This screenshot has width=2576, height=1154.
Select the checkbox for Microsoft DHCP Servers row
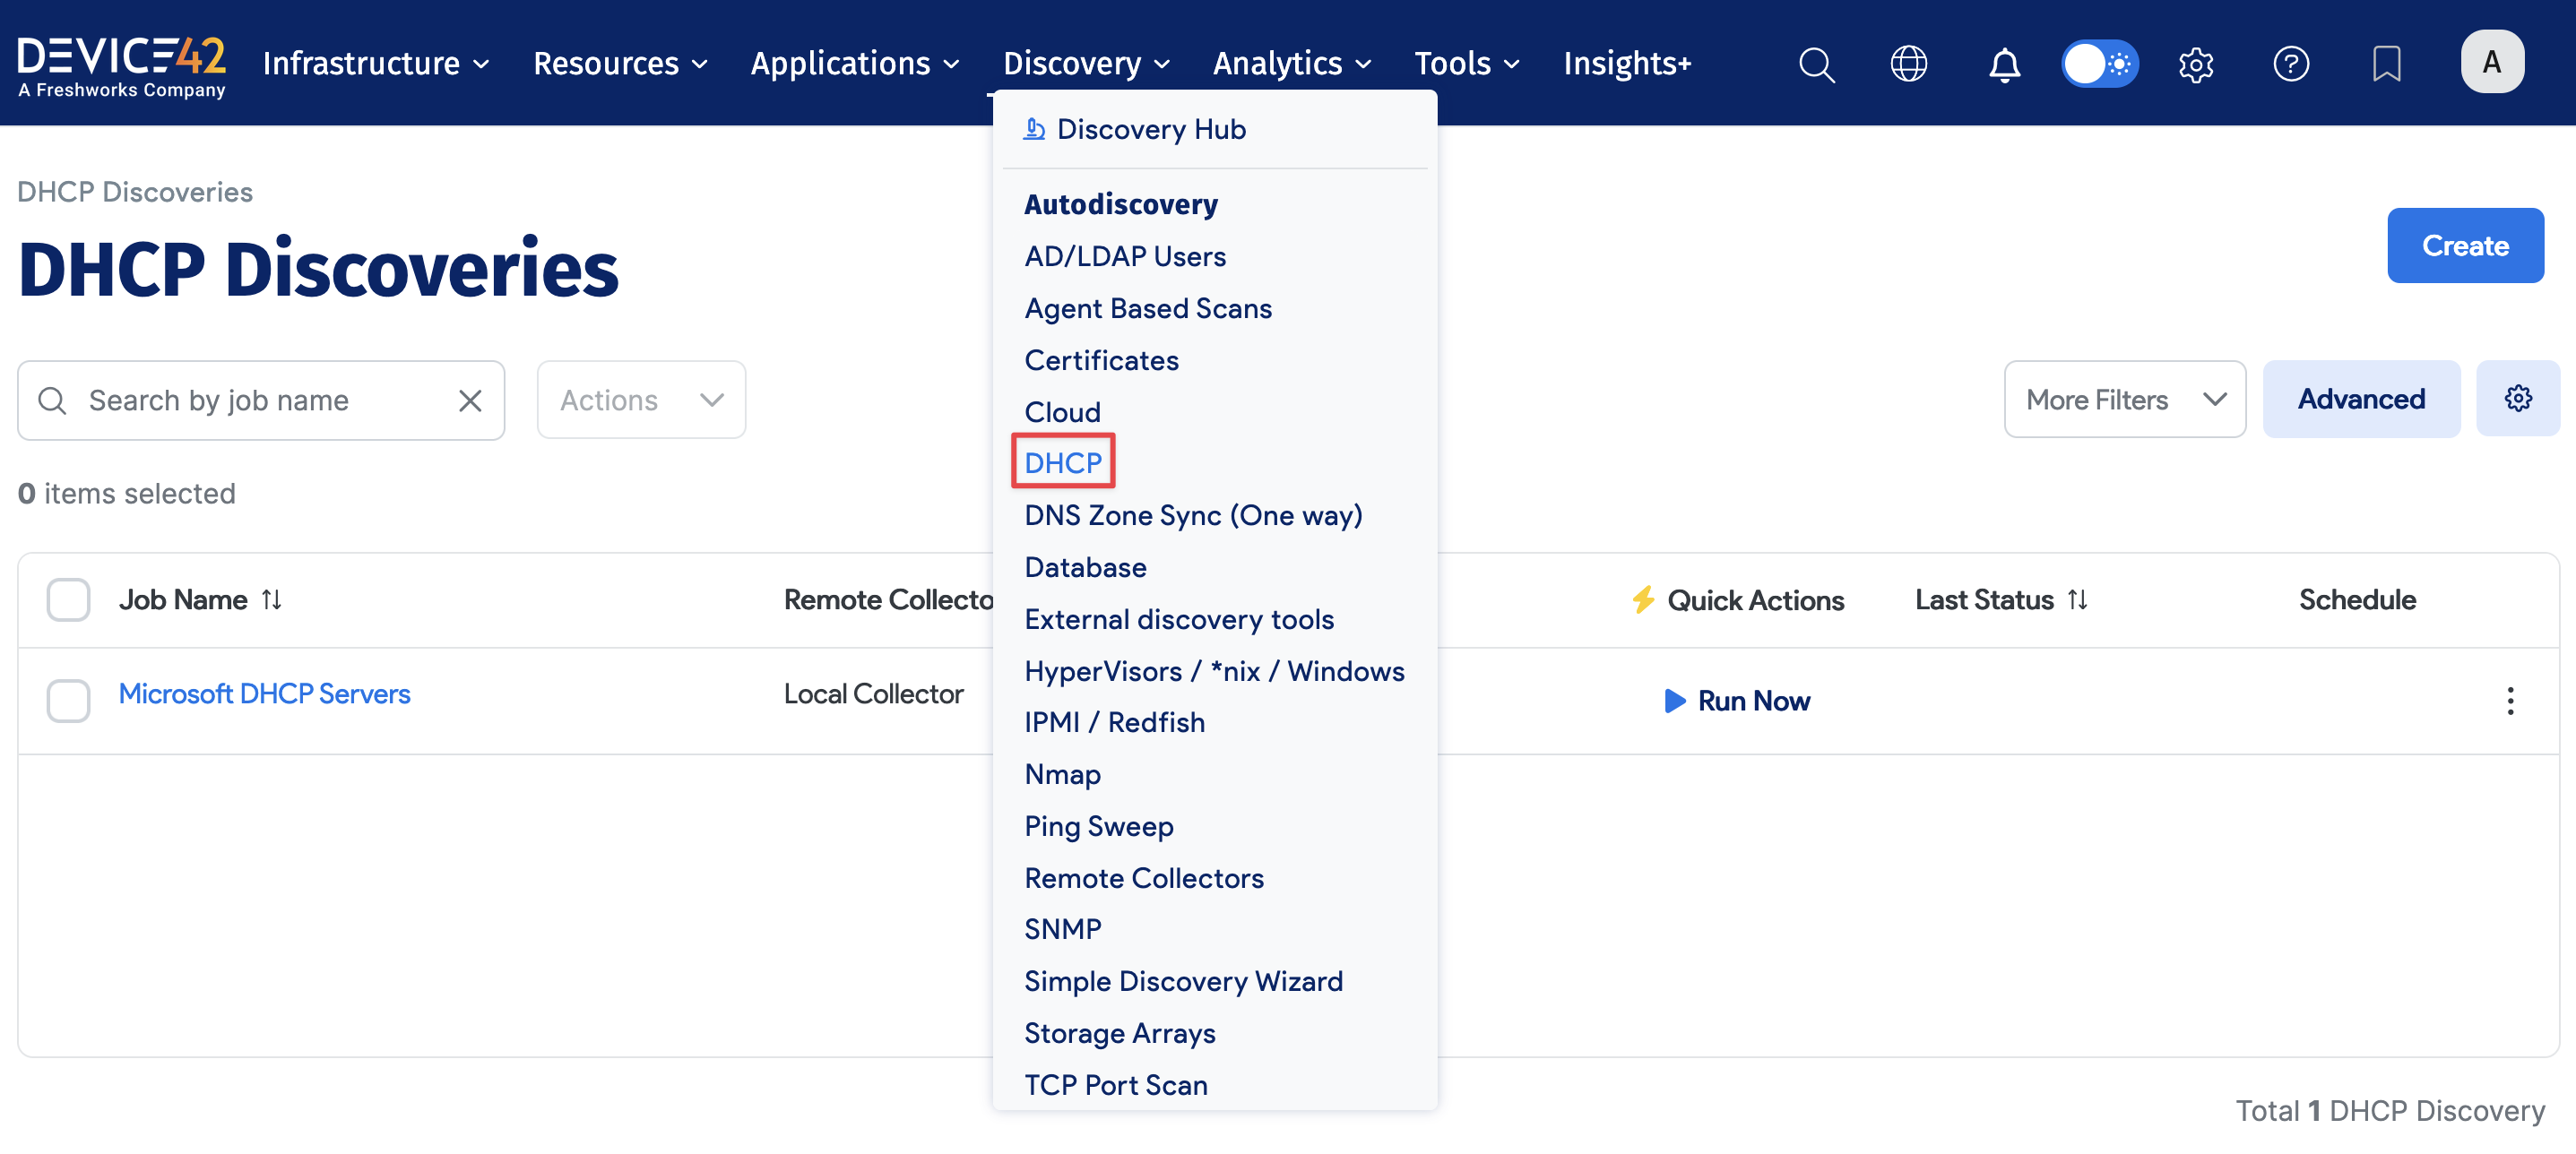67,700
